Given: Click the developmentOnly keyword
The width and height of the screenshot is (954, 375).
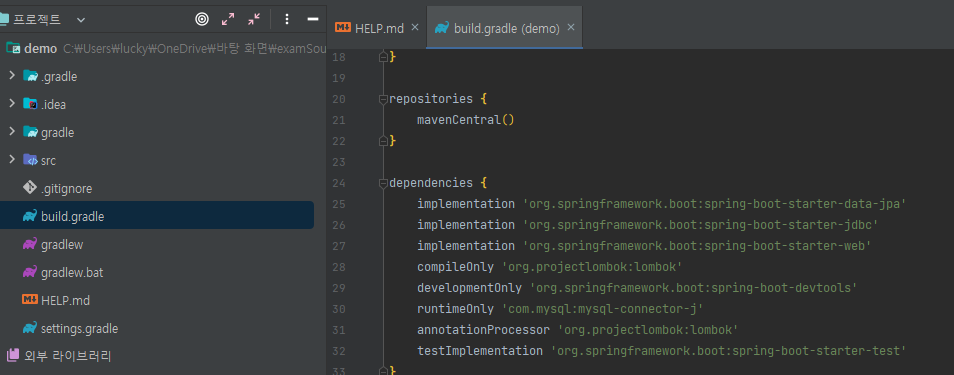Looking at the screenshot, I should [x=469, y=288].
